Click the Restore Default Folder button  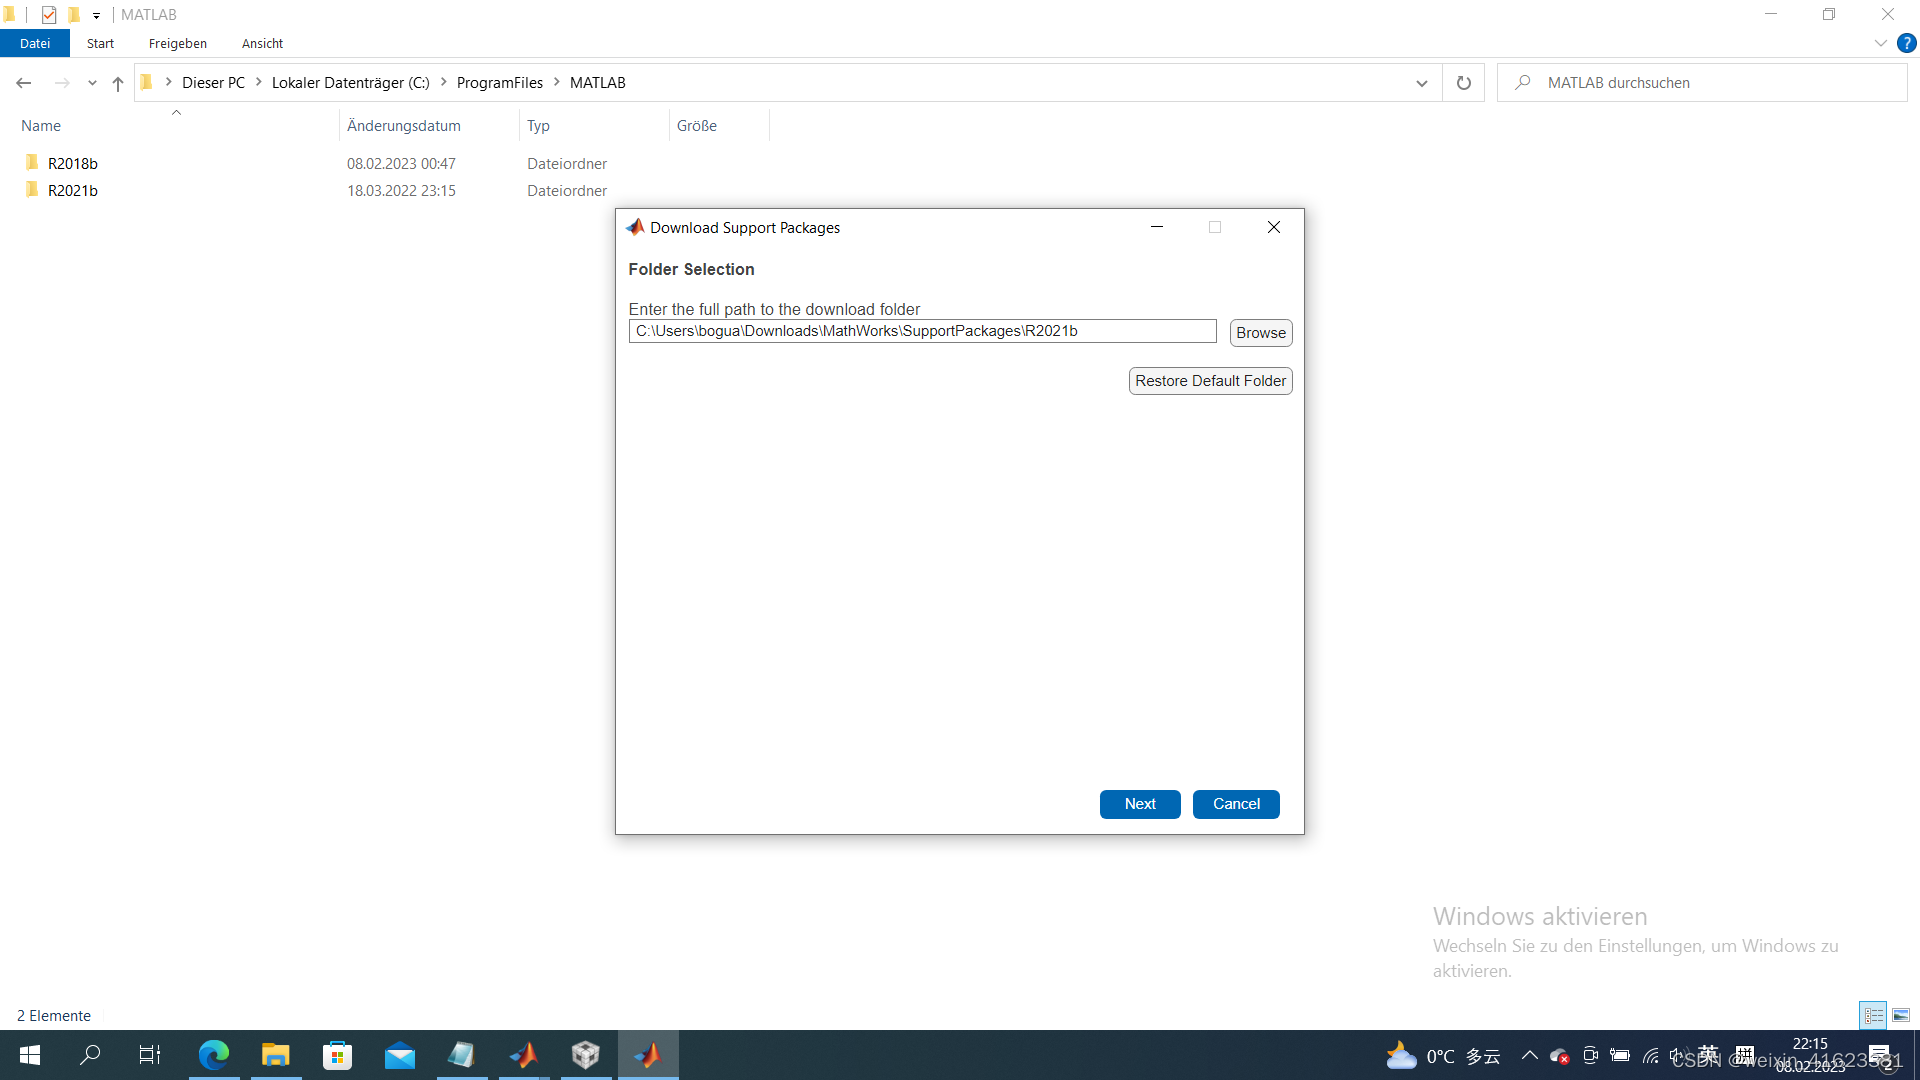point(1210,381)
